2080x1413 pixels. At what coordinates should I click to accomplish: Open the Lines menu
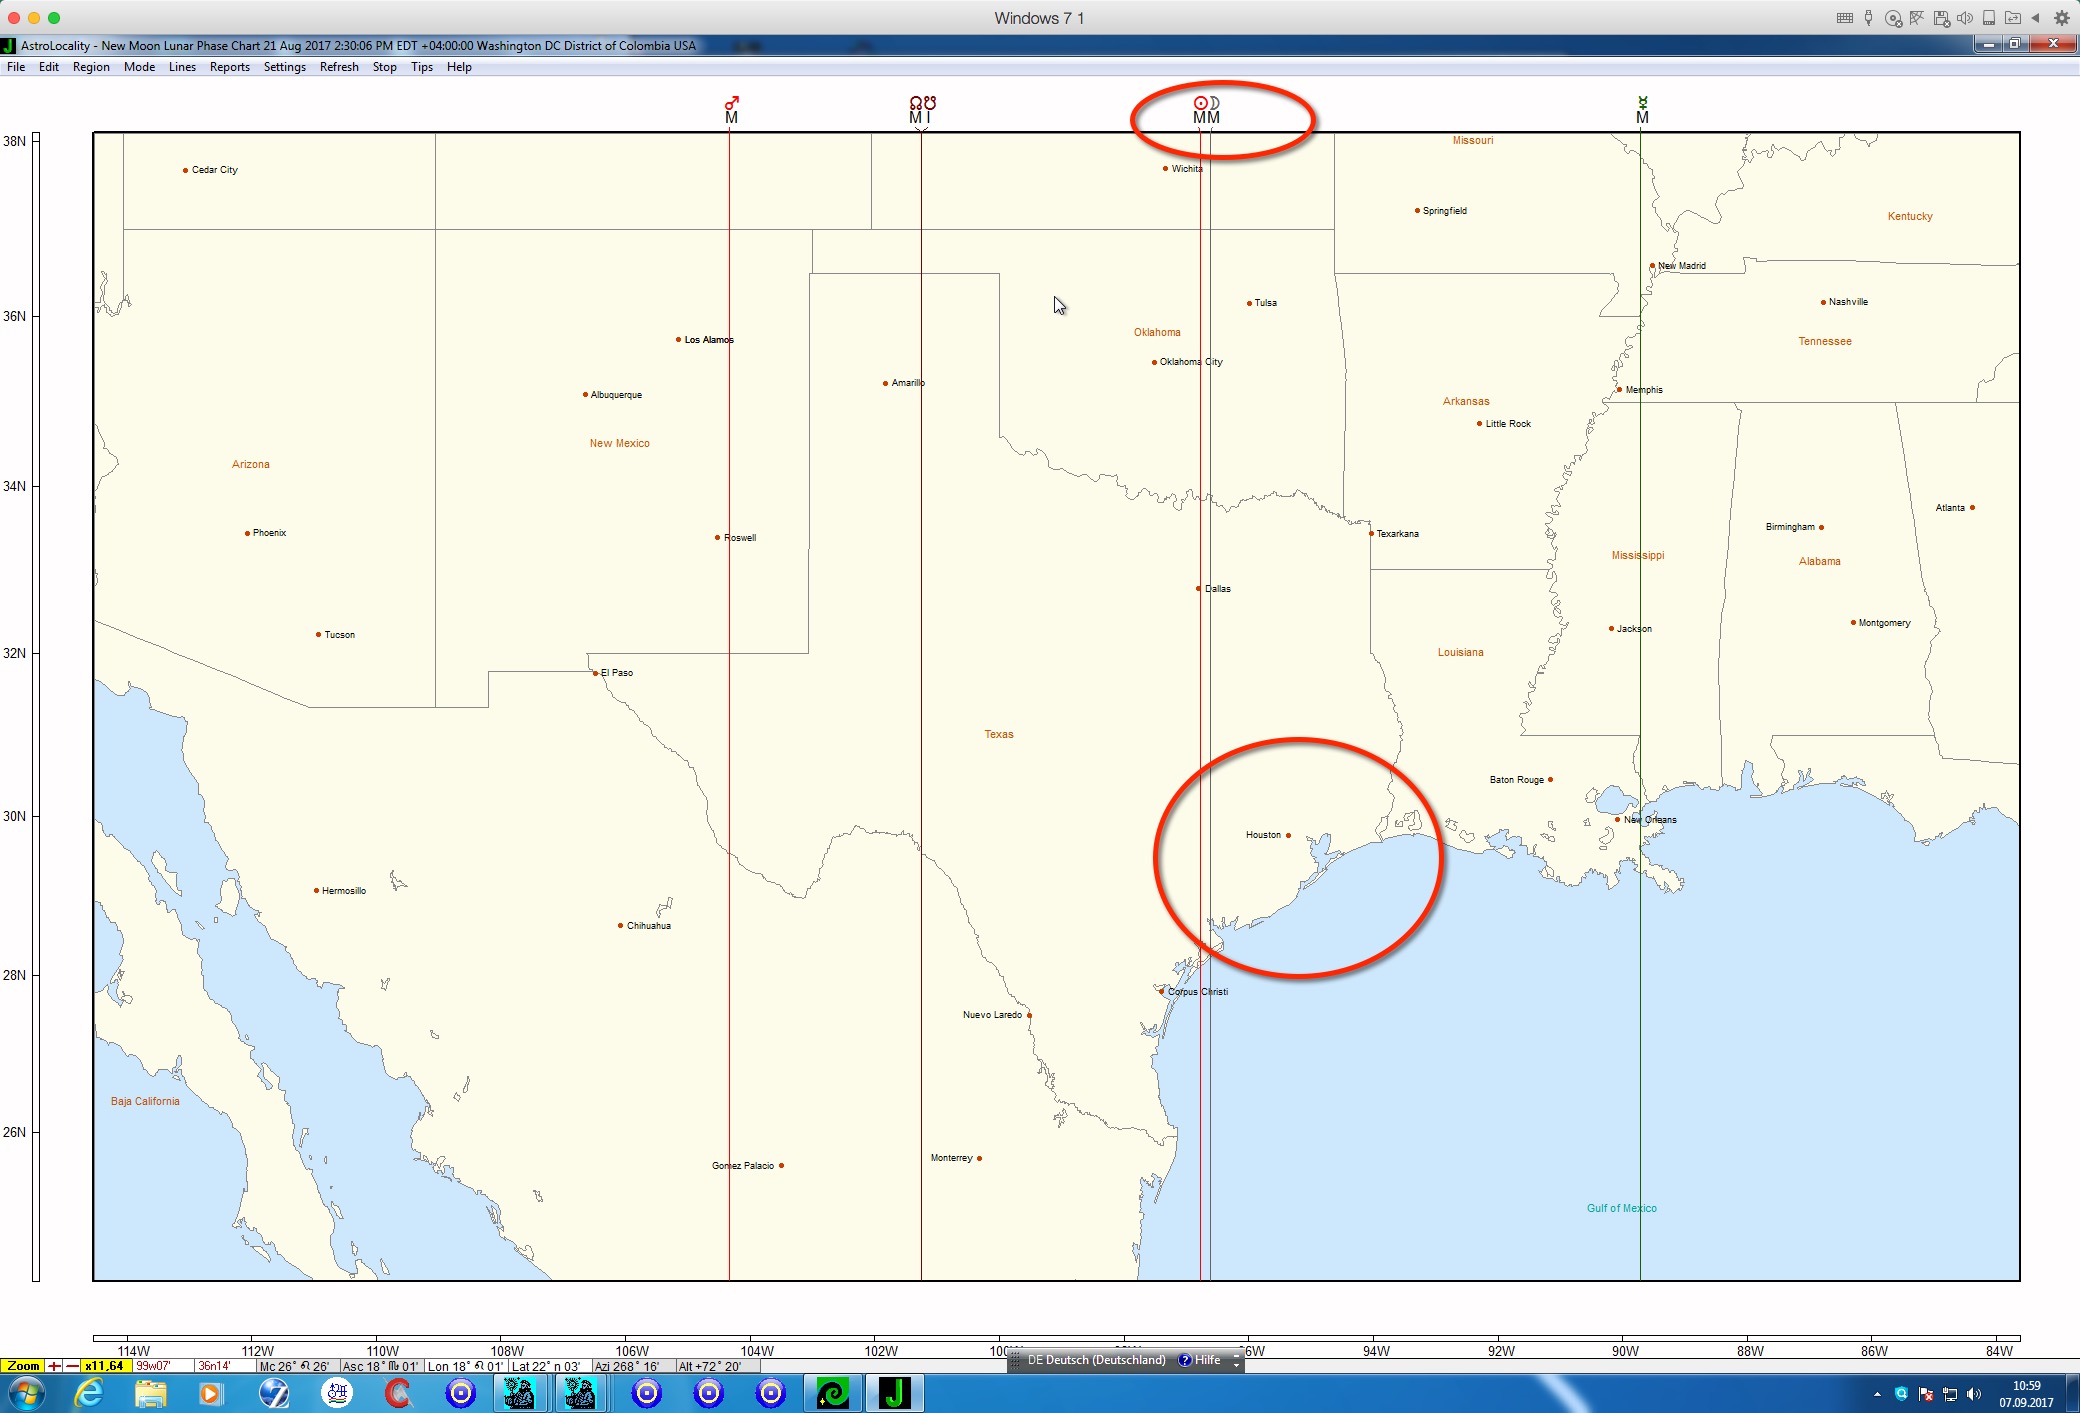182,67
